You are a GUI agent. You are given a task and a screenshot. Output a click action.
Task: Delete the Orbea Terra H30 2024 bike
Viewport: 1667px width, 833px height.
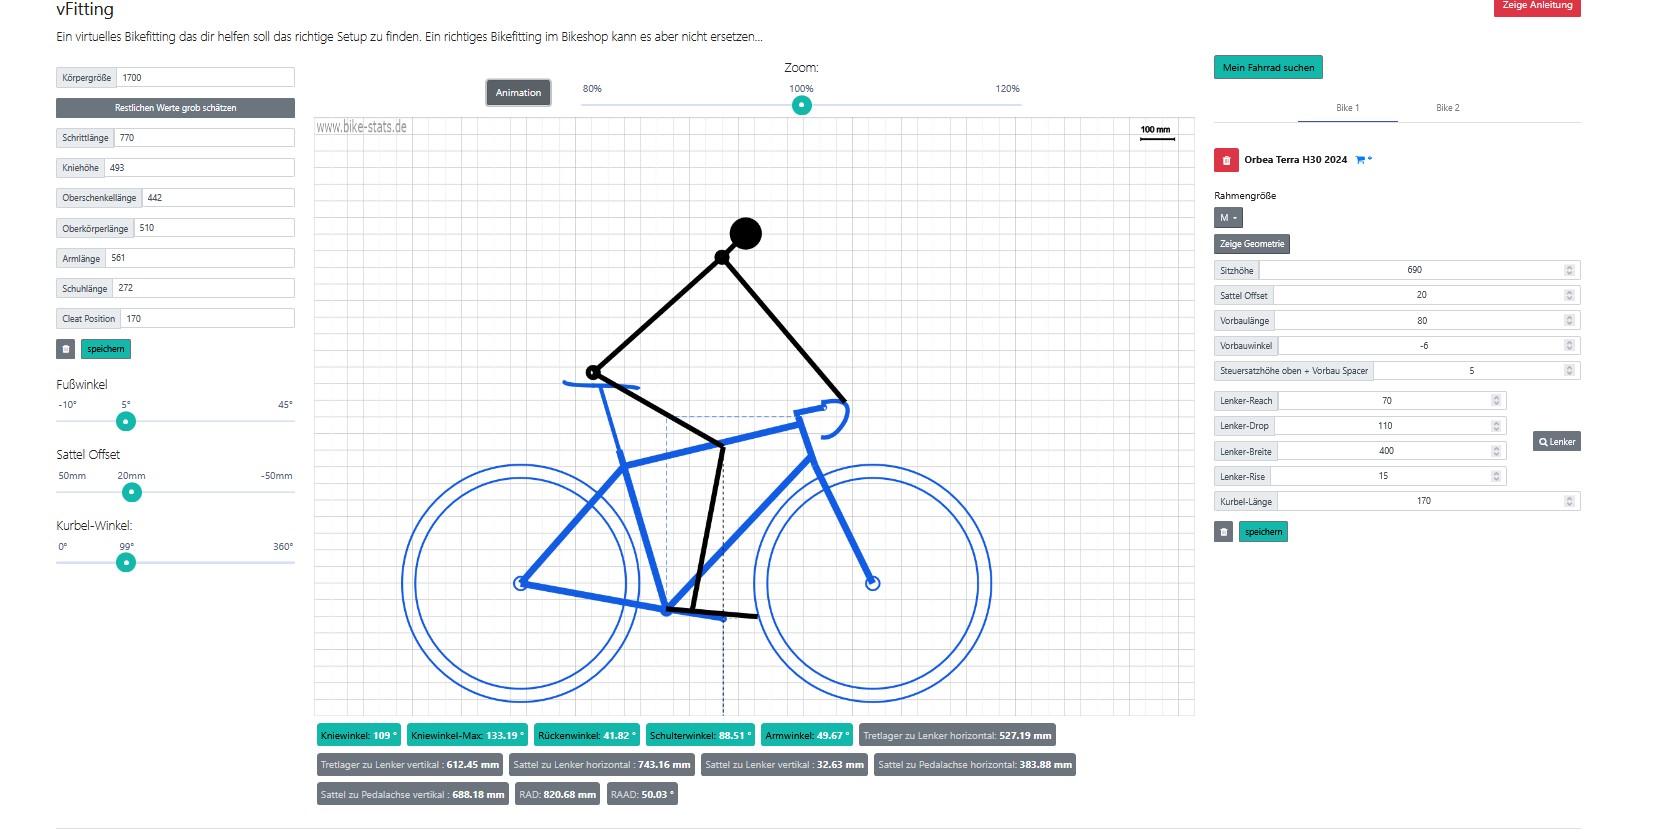[x=1226, y=160]
